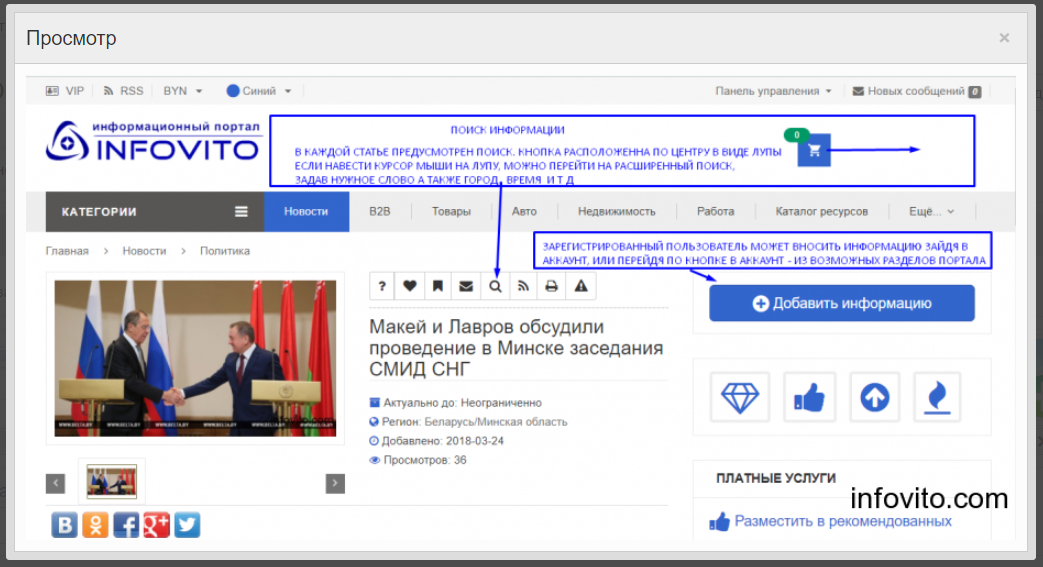This screenshot has height=567, width=1043.
Task: Select the Новости tab
Action: click(x=306, y=212)
